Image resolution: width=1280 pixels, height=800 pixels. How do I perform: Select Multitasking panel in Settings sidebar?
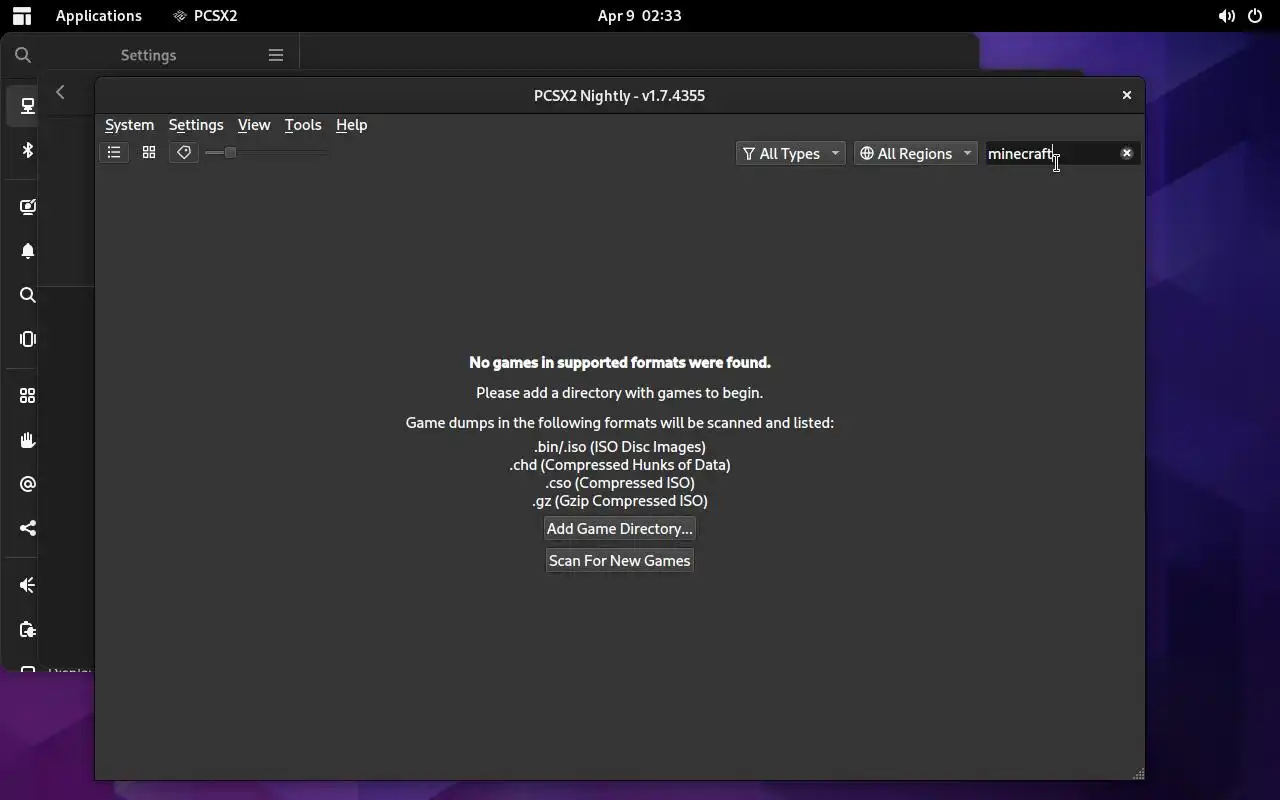pyautogui.click(x=28, y=339)
